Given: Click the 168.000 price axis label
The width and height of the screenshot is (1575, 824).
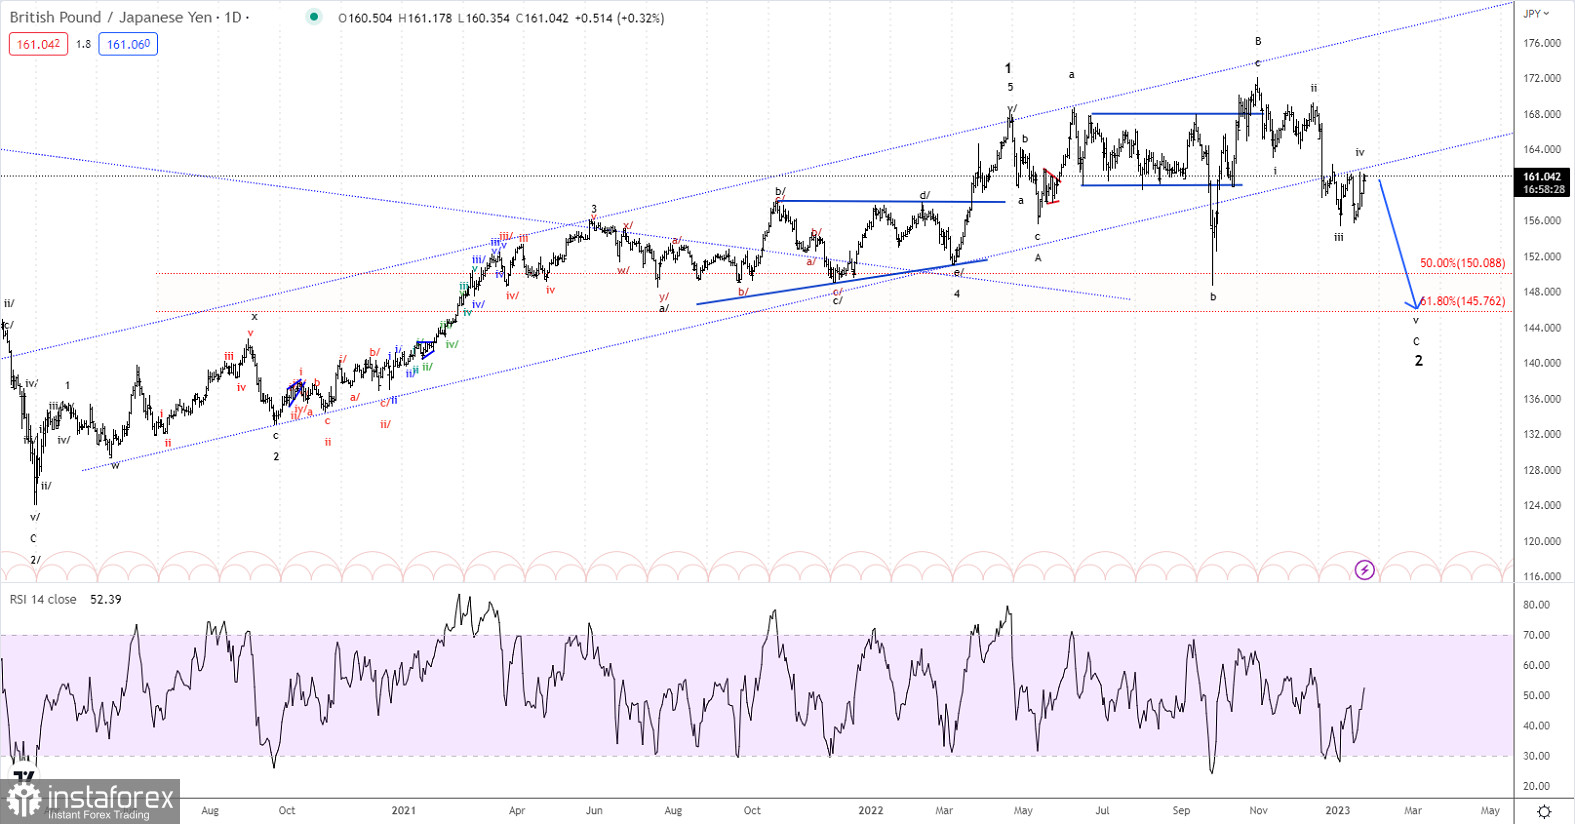Looking at the screenshot, I should 1542,114.
